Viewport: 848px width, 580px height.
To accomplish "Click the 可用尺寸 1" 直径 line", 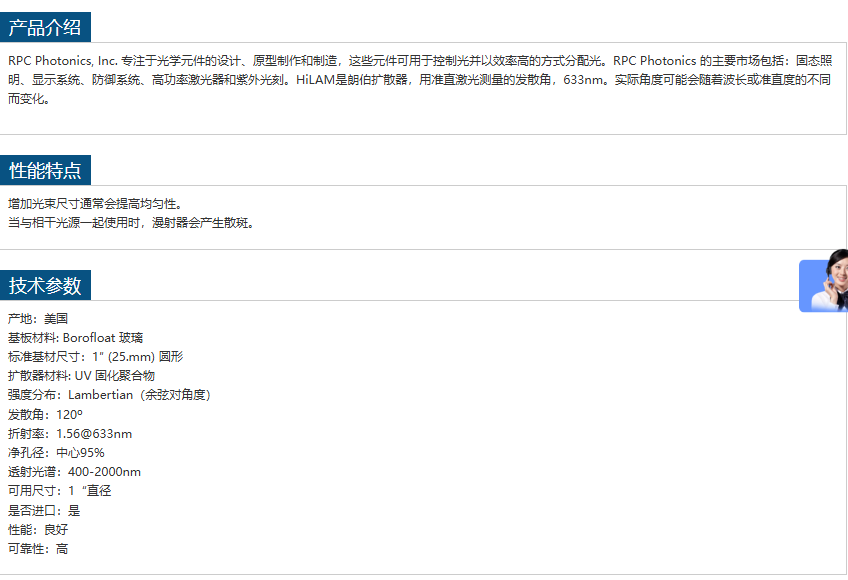I will click(59, 491).
